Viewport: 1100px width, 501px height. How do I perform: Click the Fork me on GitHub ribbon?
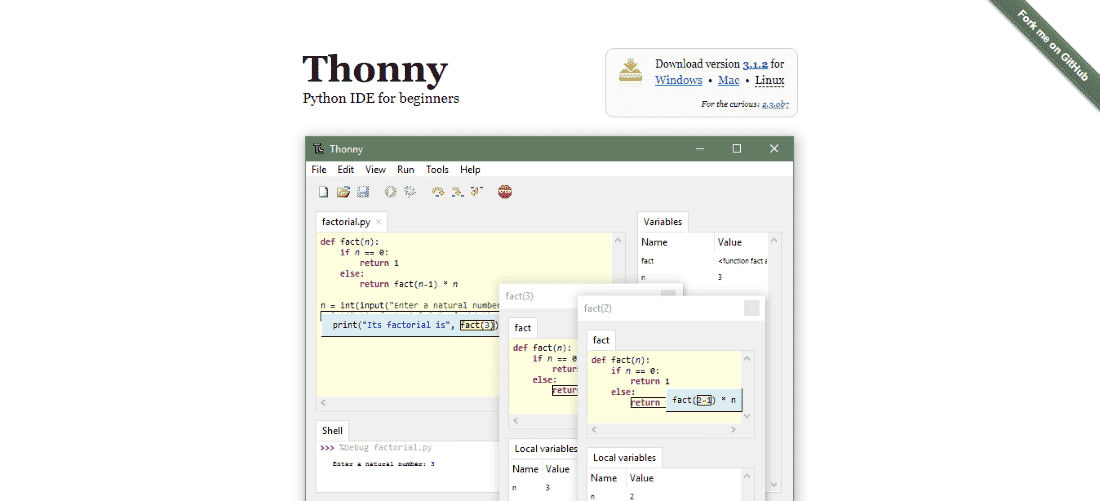point(1052,48)
